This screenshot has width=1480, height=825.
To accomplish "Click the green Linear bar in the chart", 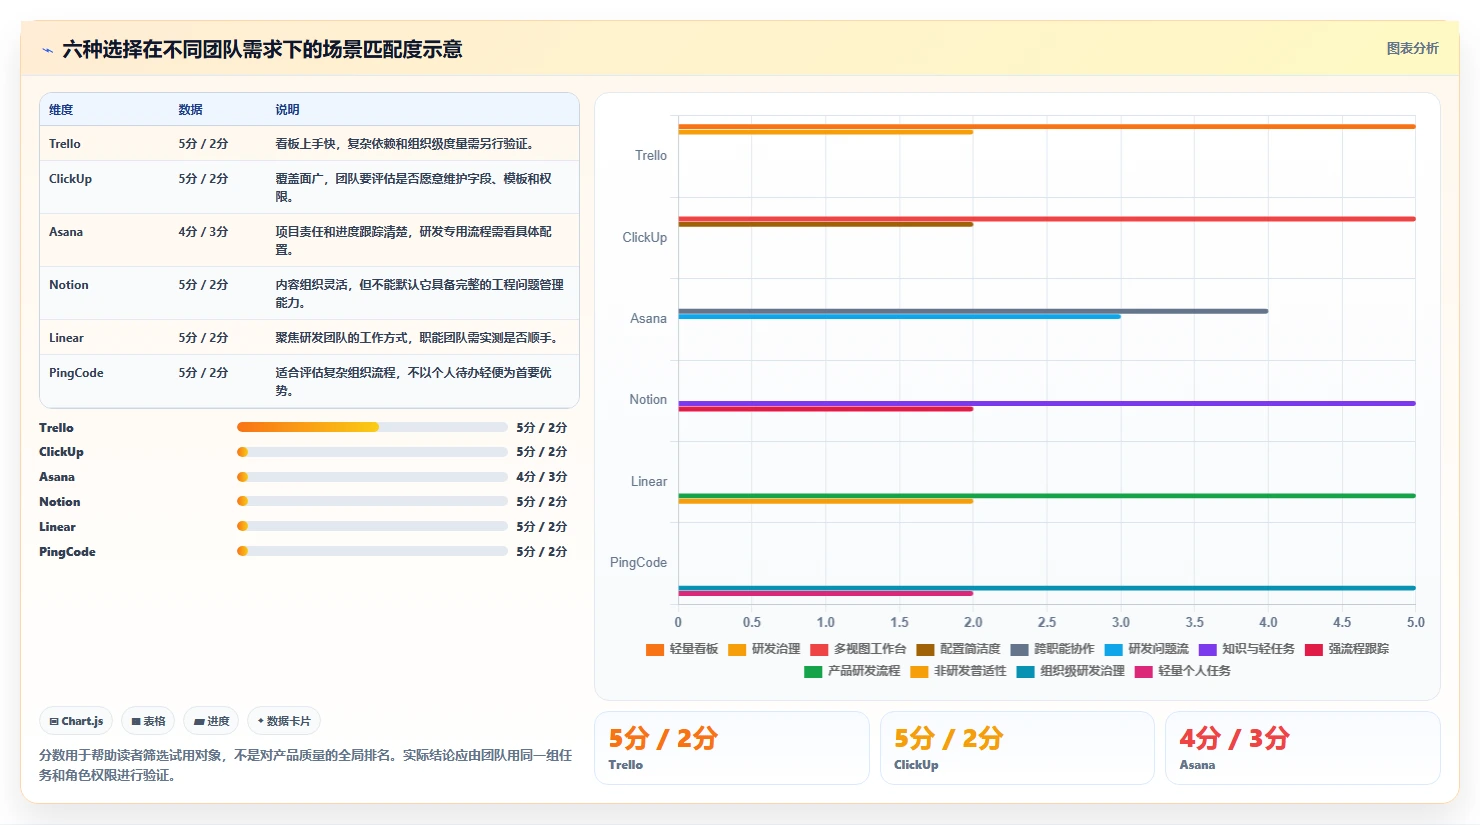I will click(1047, 495).
